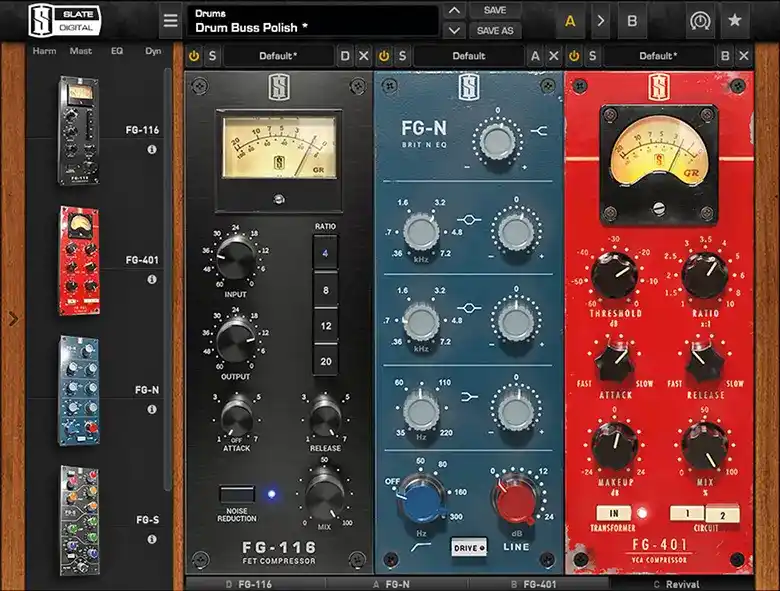Set FG-116 ratio to 20
The image size is (780, 591).
point(325,361)
